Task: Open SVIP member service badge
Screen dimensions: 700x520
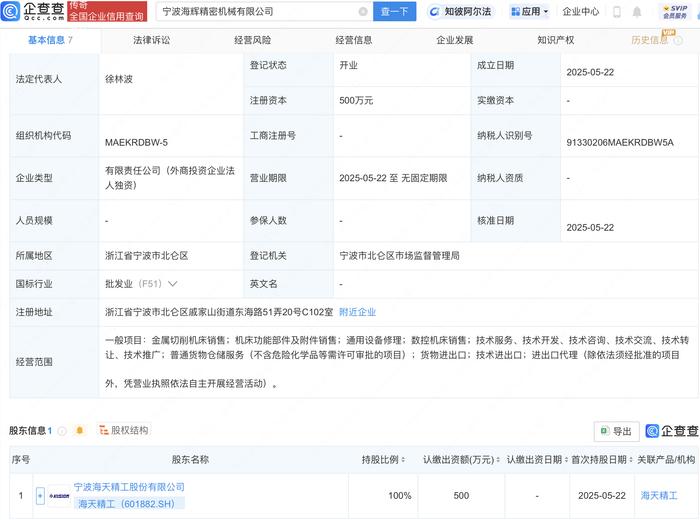Action: click(x=675, y=12)
